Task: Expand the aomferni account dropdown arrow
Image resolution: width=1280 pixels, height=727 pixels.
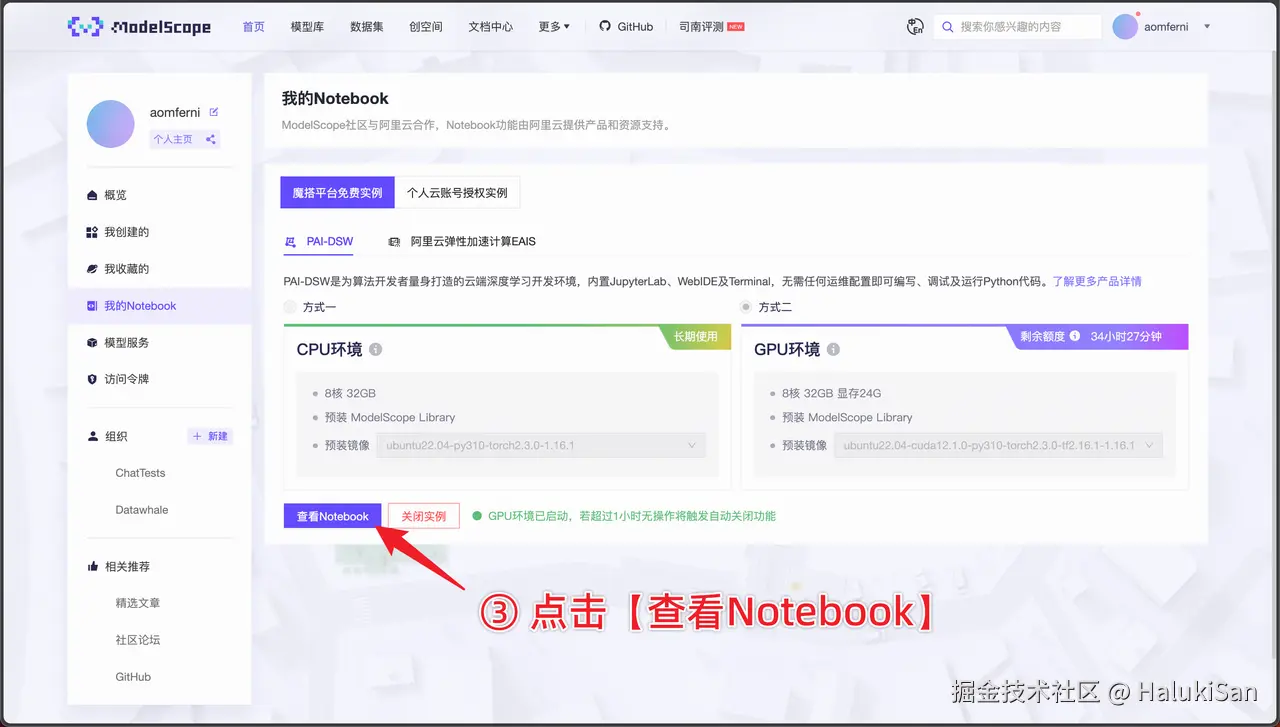Action: coord(1207,27)
